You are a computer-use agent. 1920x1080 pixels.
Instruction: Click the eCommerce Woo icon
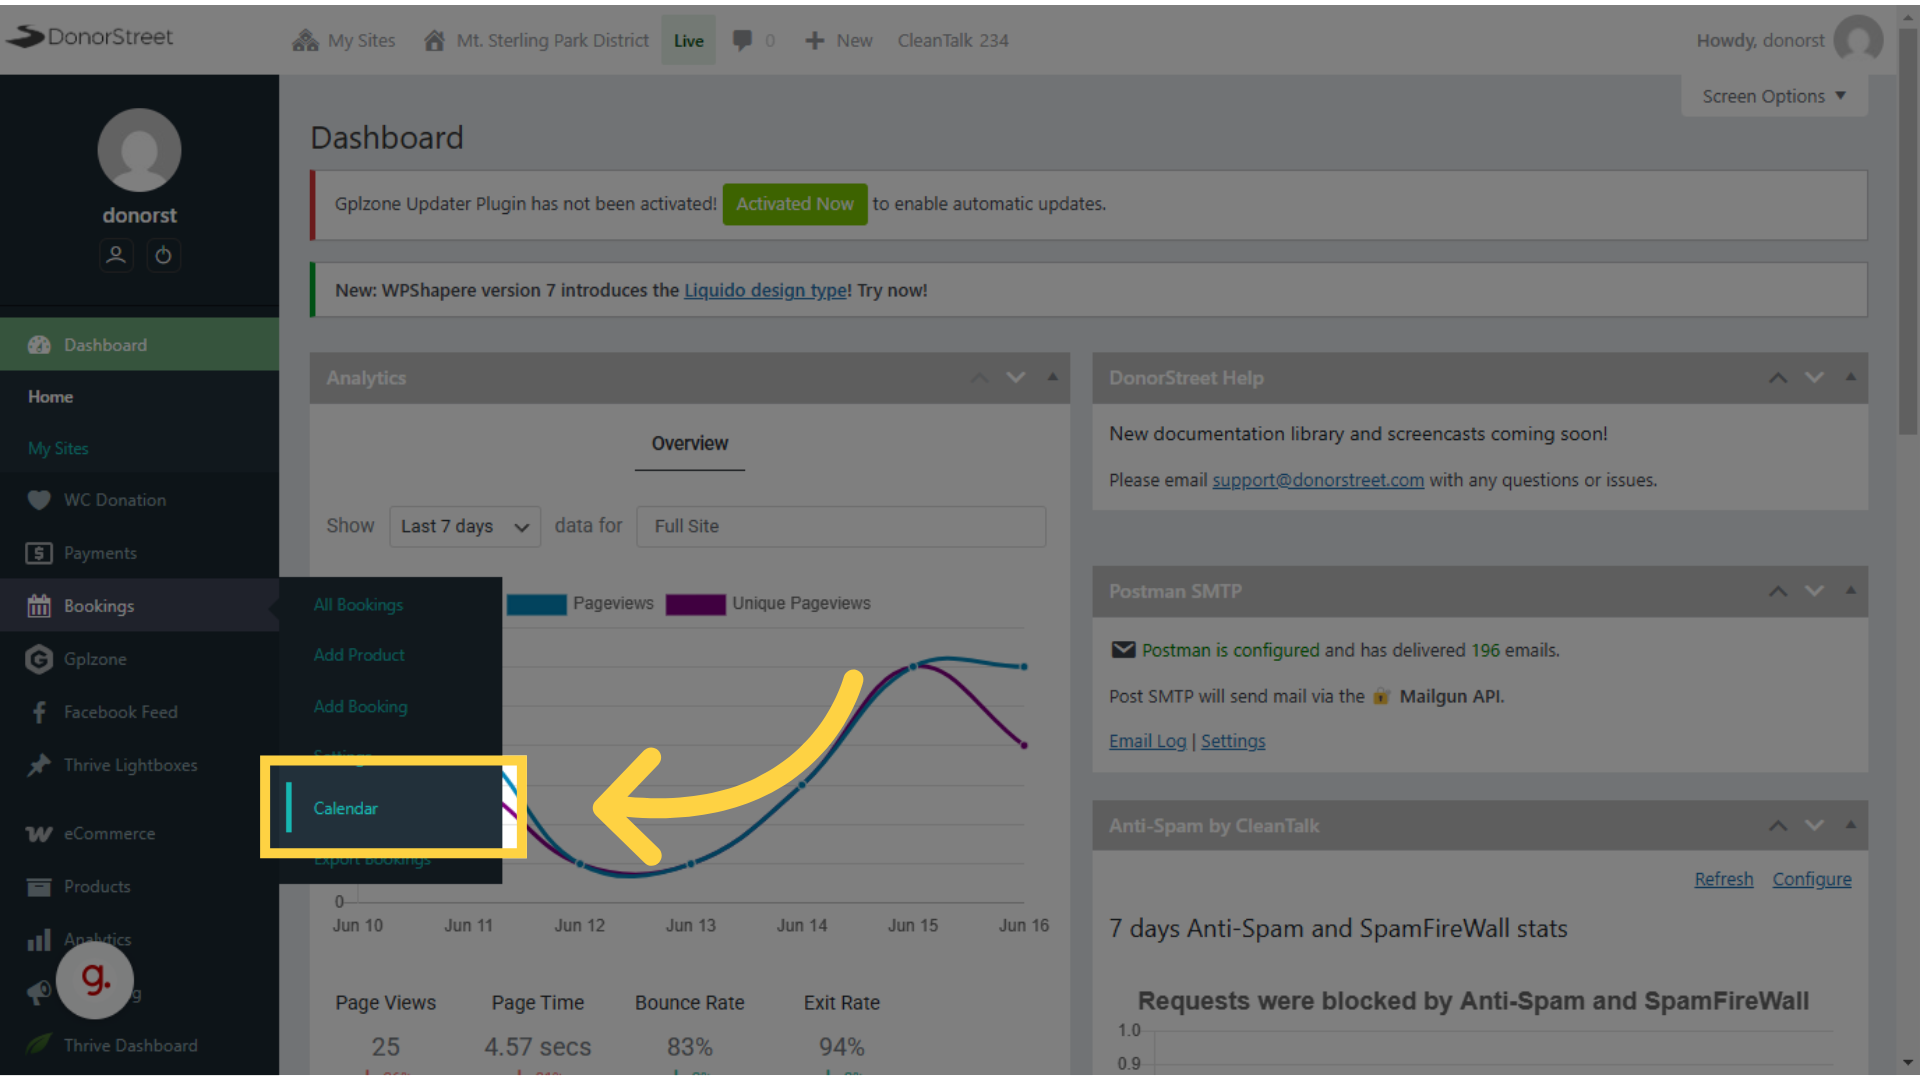coord(39,834)
